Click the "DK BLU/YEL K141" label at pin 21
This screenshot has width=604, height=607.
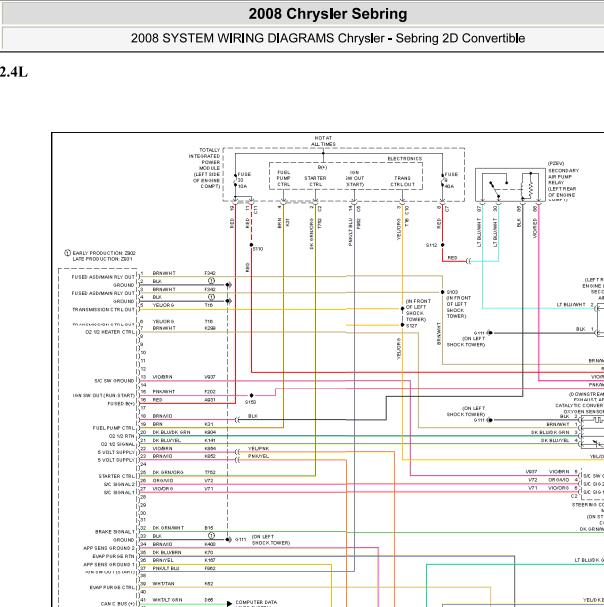pyautogui.click(x=184, y=440)
